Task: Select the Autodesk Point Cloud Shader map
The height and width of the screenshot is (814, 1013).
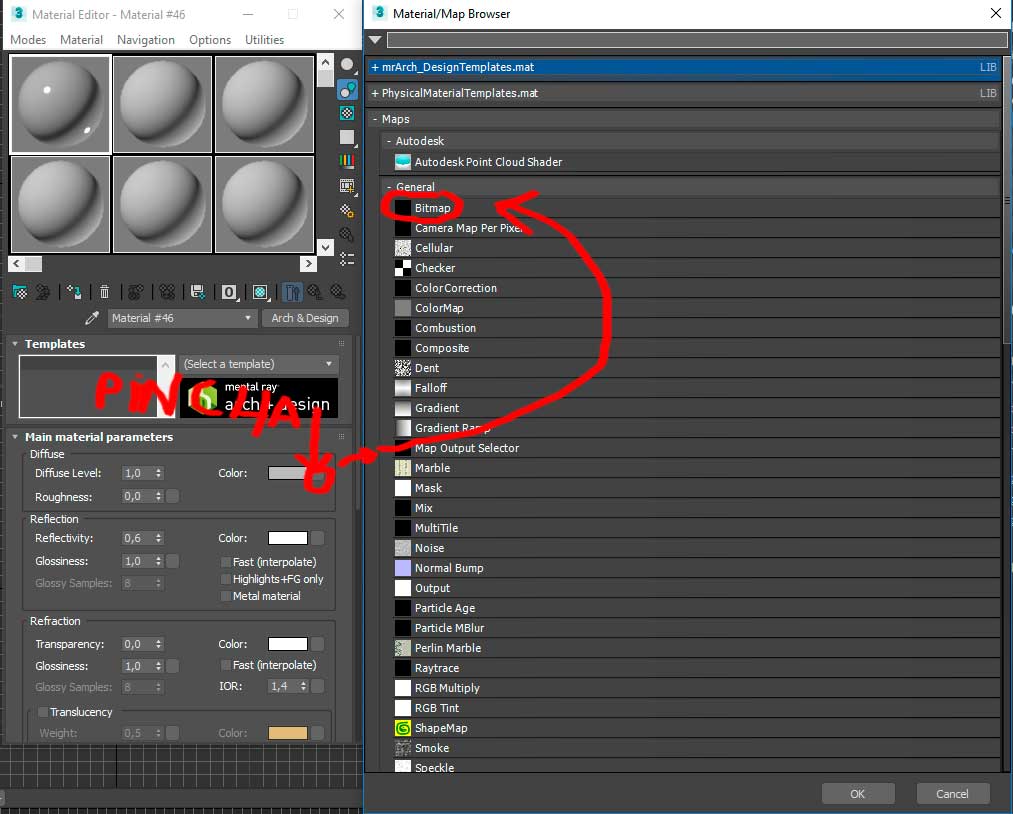Action: (488, 162)
